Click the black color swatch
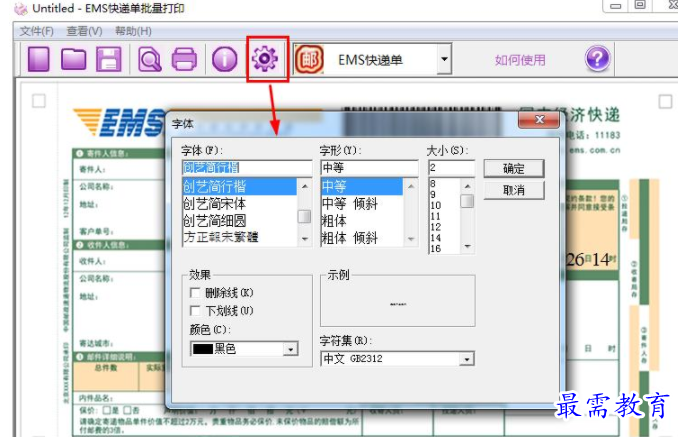This screenshot has width=678, height=437. (x=203, y=349)
